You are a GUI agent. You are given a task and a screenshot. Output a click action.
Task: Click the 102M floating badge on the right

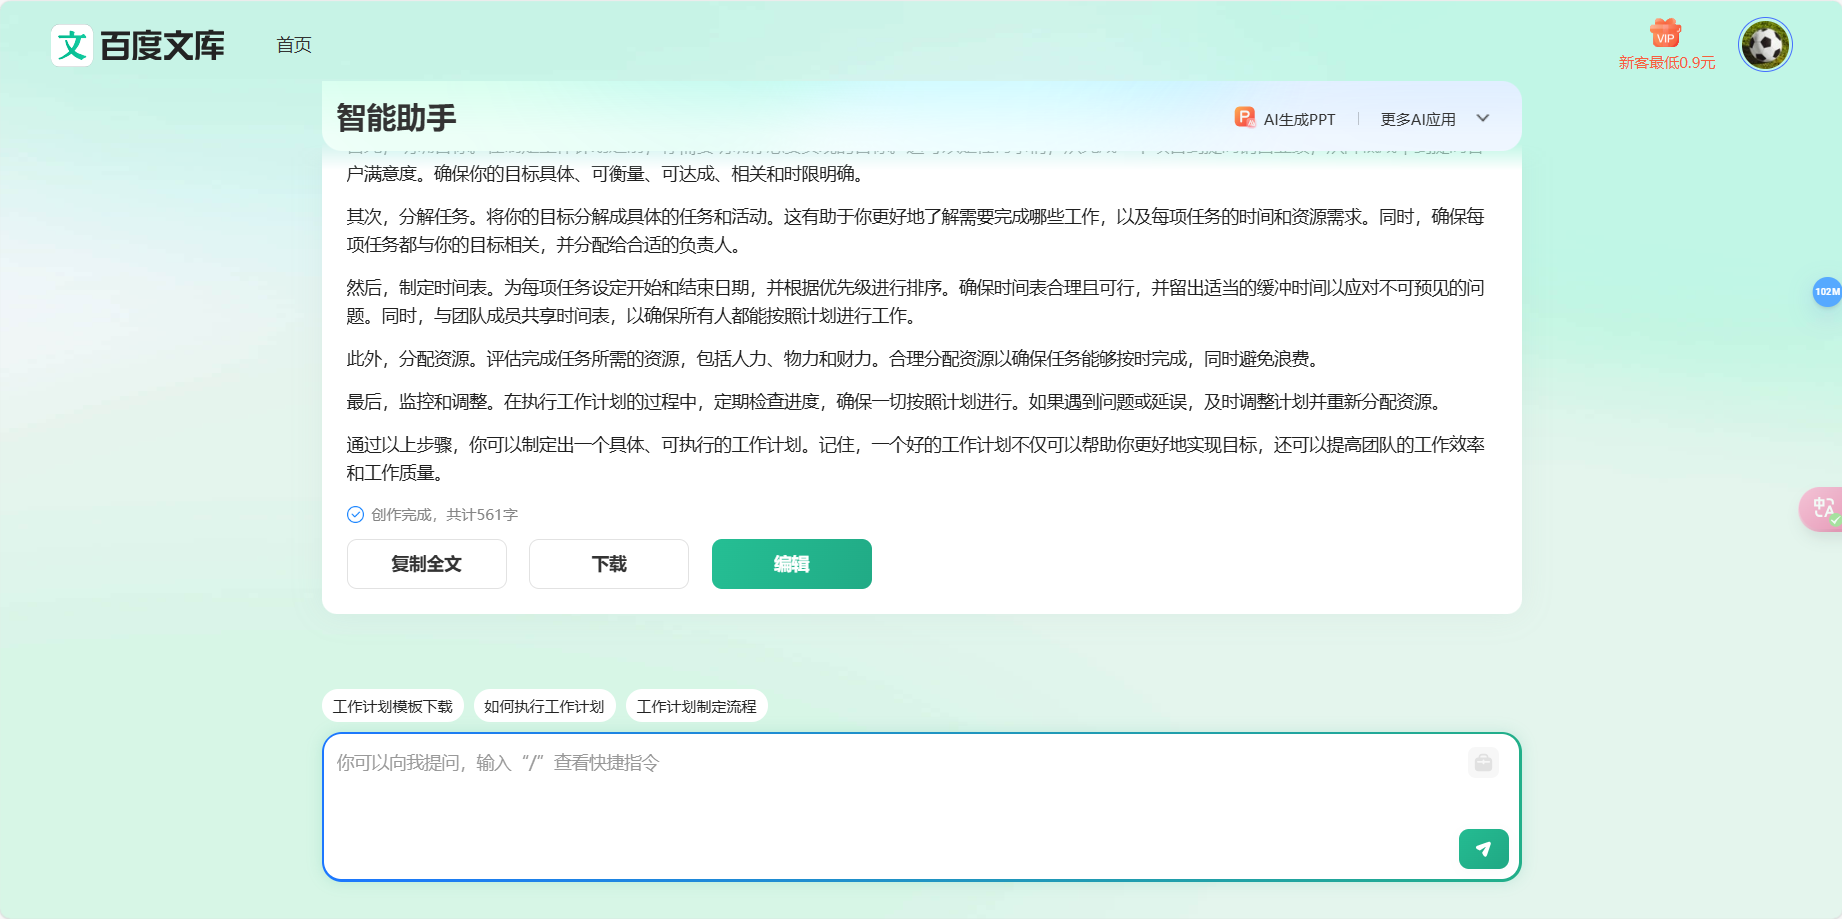(1827, 293)
